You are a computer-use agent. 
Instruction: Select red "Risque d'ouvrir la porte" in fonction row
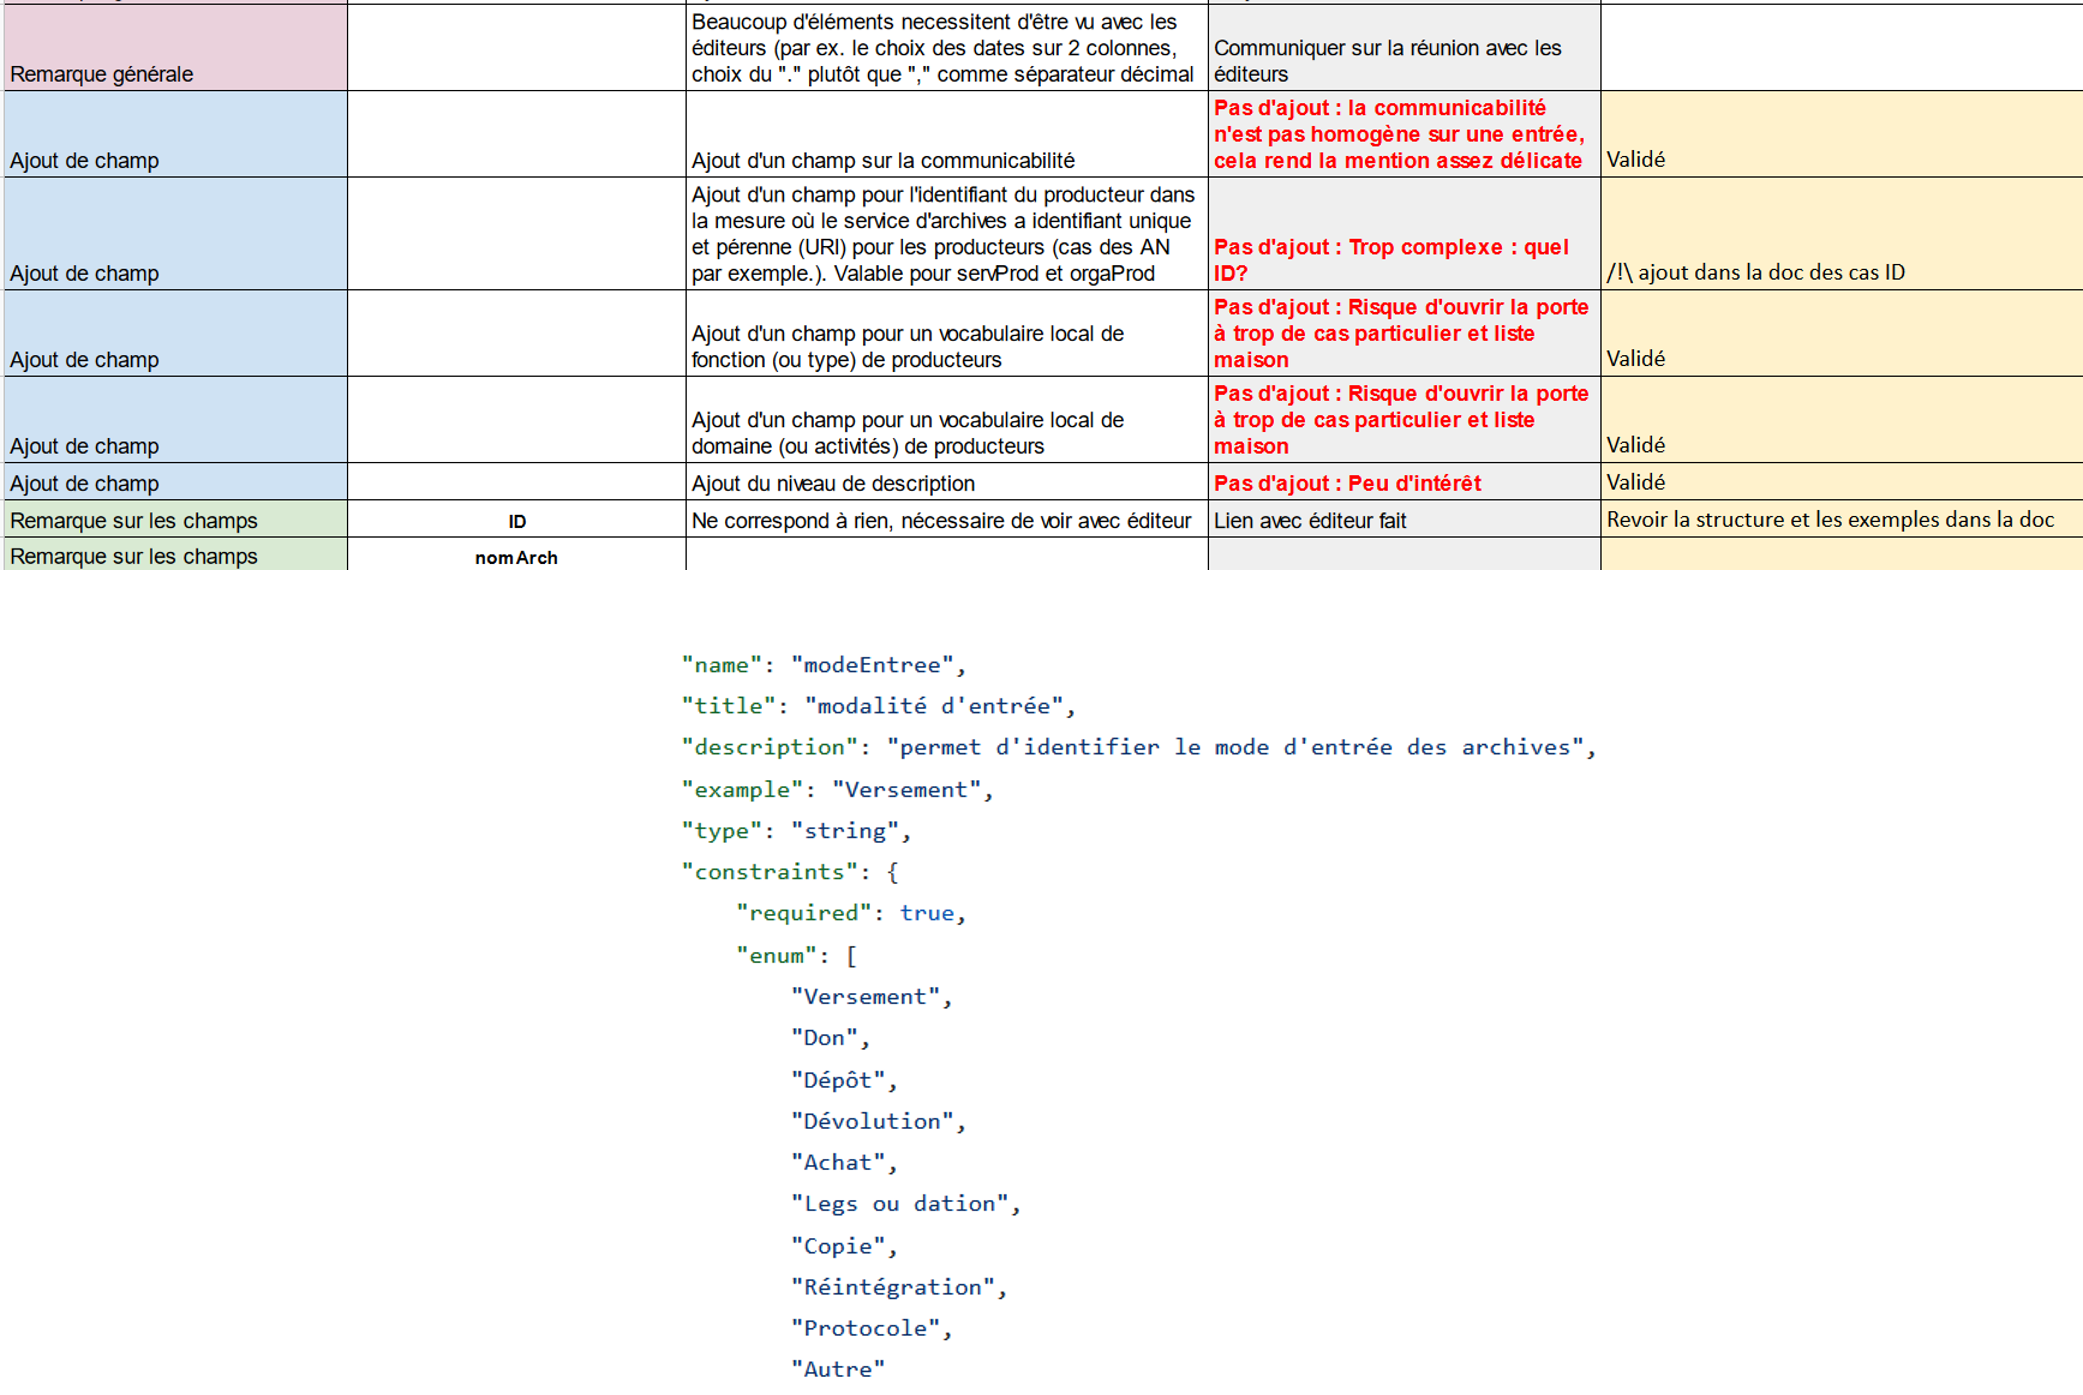pyautogui.click(x=1404, y=334)
